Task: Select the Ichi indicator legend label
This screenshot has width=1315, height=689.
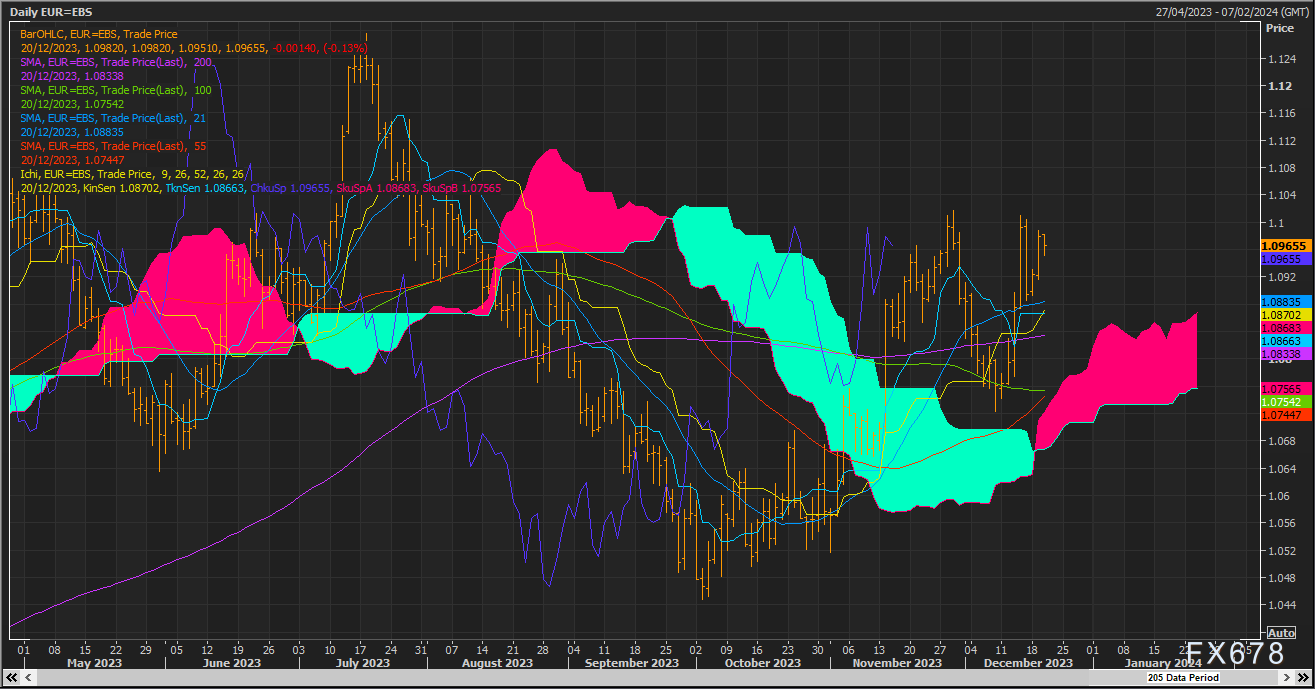Action: 132,174
